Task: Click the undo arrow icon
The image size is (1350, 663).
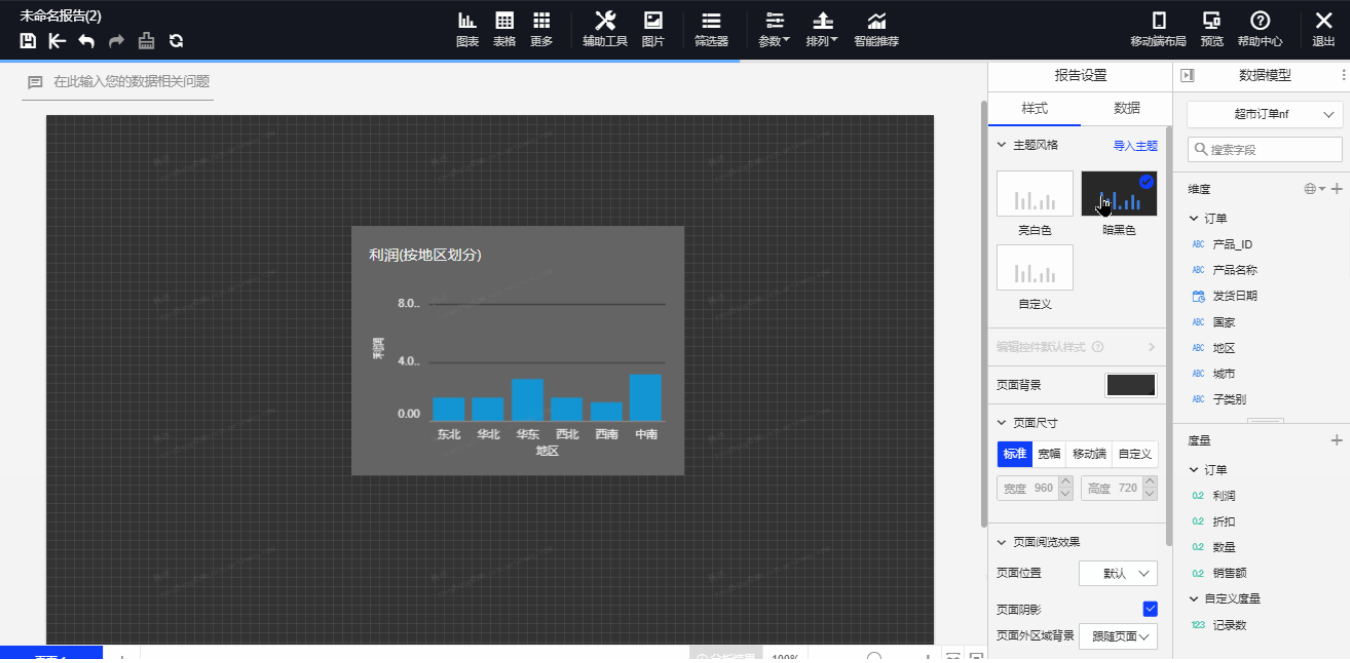Action: (x=87, y=41)
